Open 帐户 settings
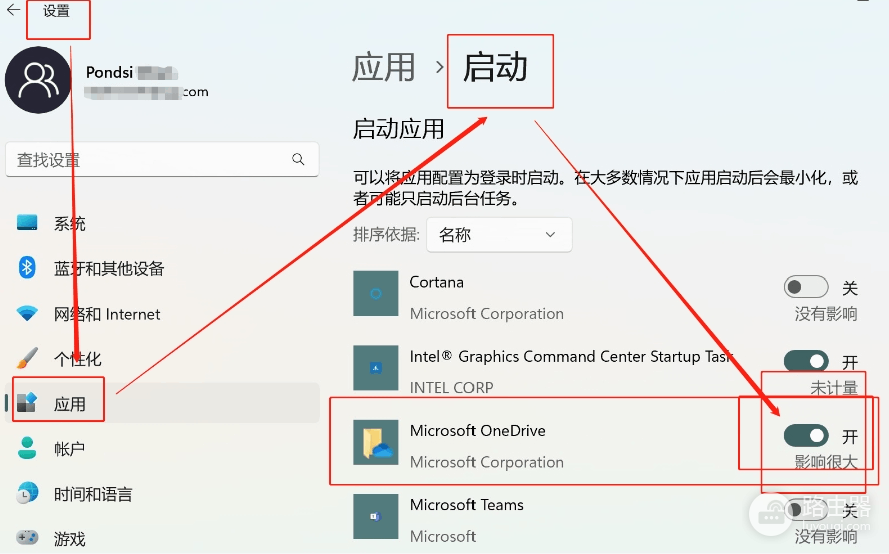Screen dimensions: 889x554 tap(162, 449)
